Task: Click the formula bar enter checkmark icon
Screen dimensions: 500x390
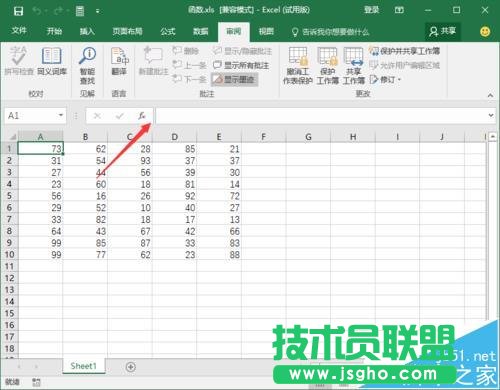Action: 119,116
